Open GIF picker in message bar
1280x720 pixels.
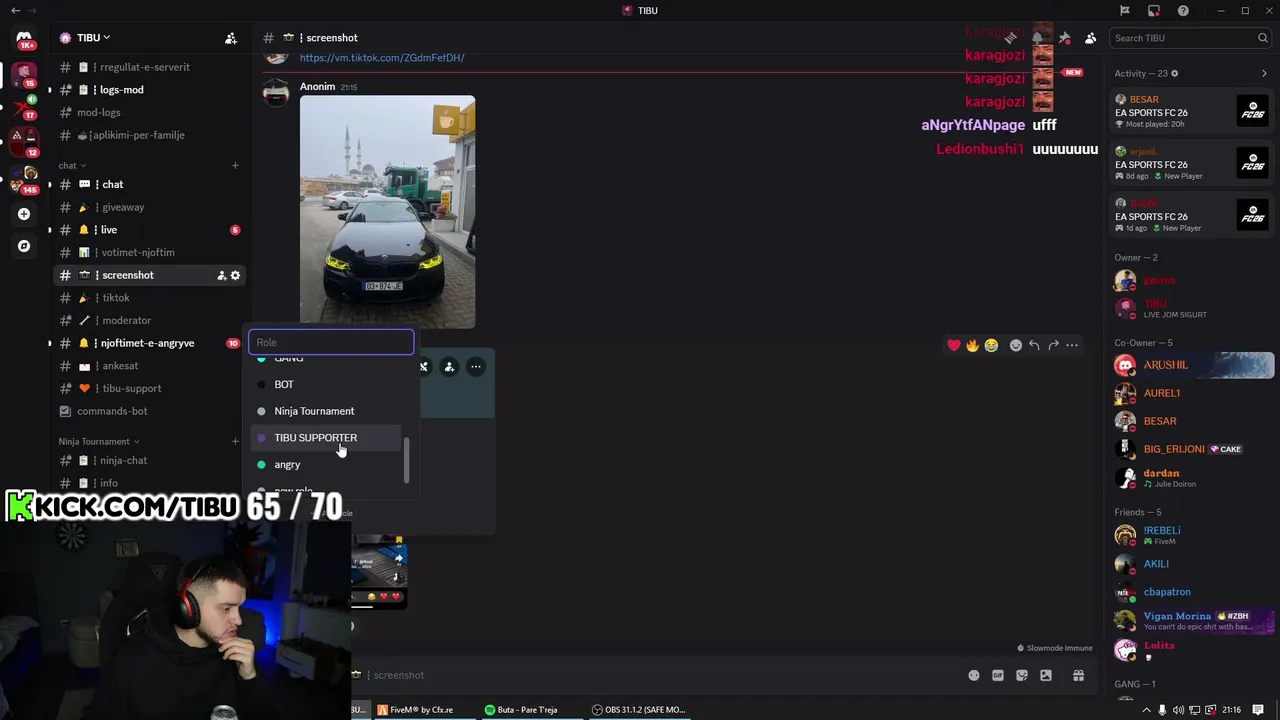[998, 675]
